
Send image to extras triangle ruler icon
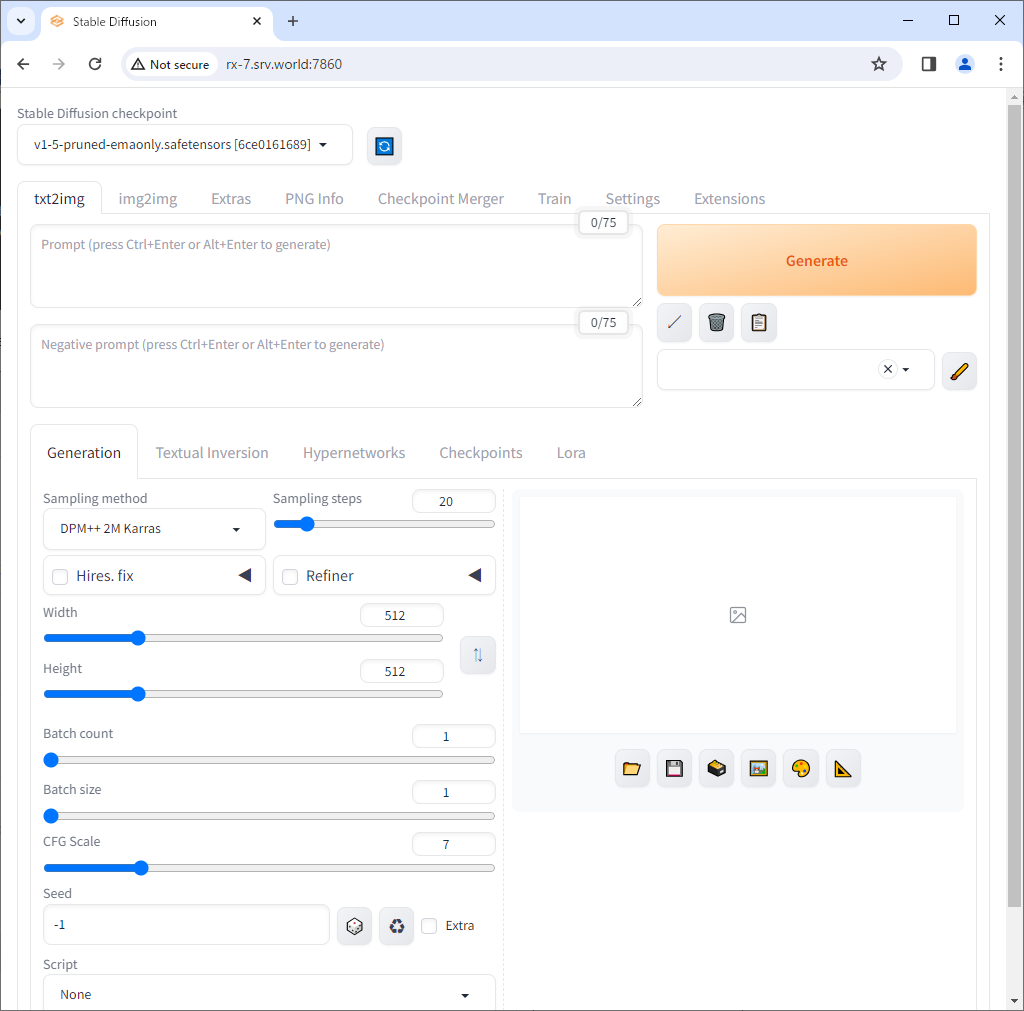tap(843, 768)
